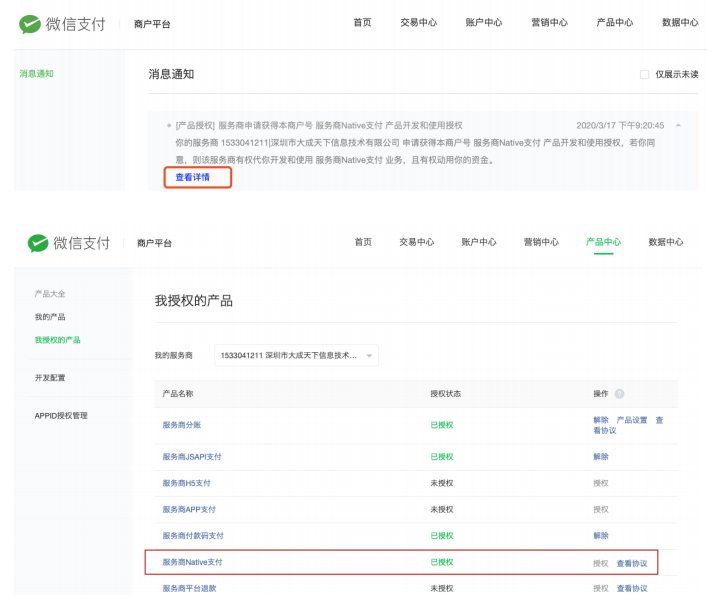Viewport: 724px width, 607px height.
Task: Click the 已授权 status for 服务商付款码支付
Action: pyautogui.click(x=442, y=536)
